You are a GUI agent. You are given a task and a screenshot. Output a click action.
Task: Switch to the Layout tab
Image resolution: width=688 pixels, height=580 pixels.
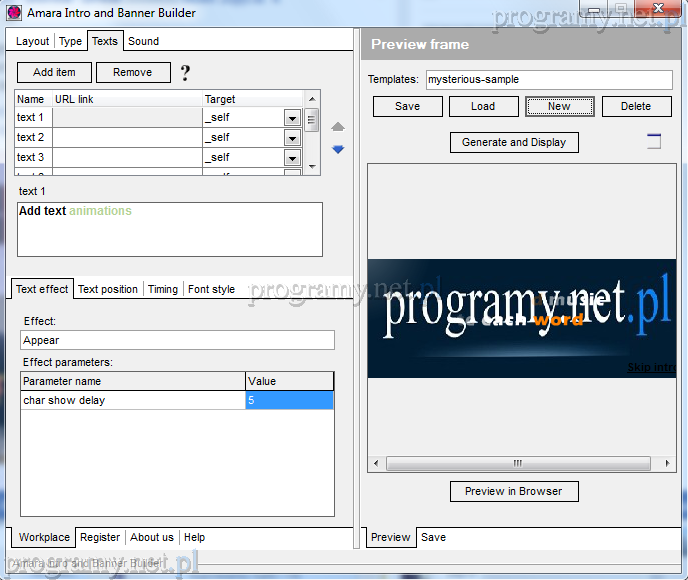coord(32,41)
